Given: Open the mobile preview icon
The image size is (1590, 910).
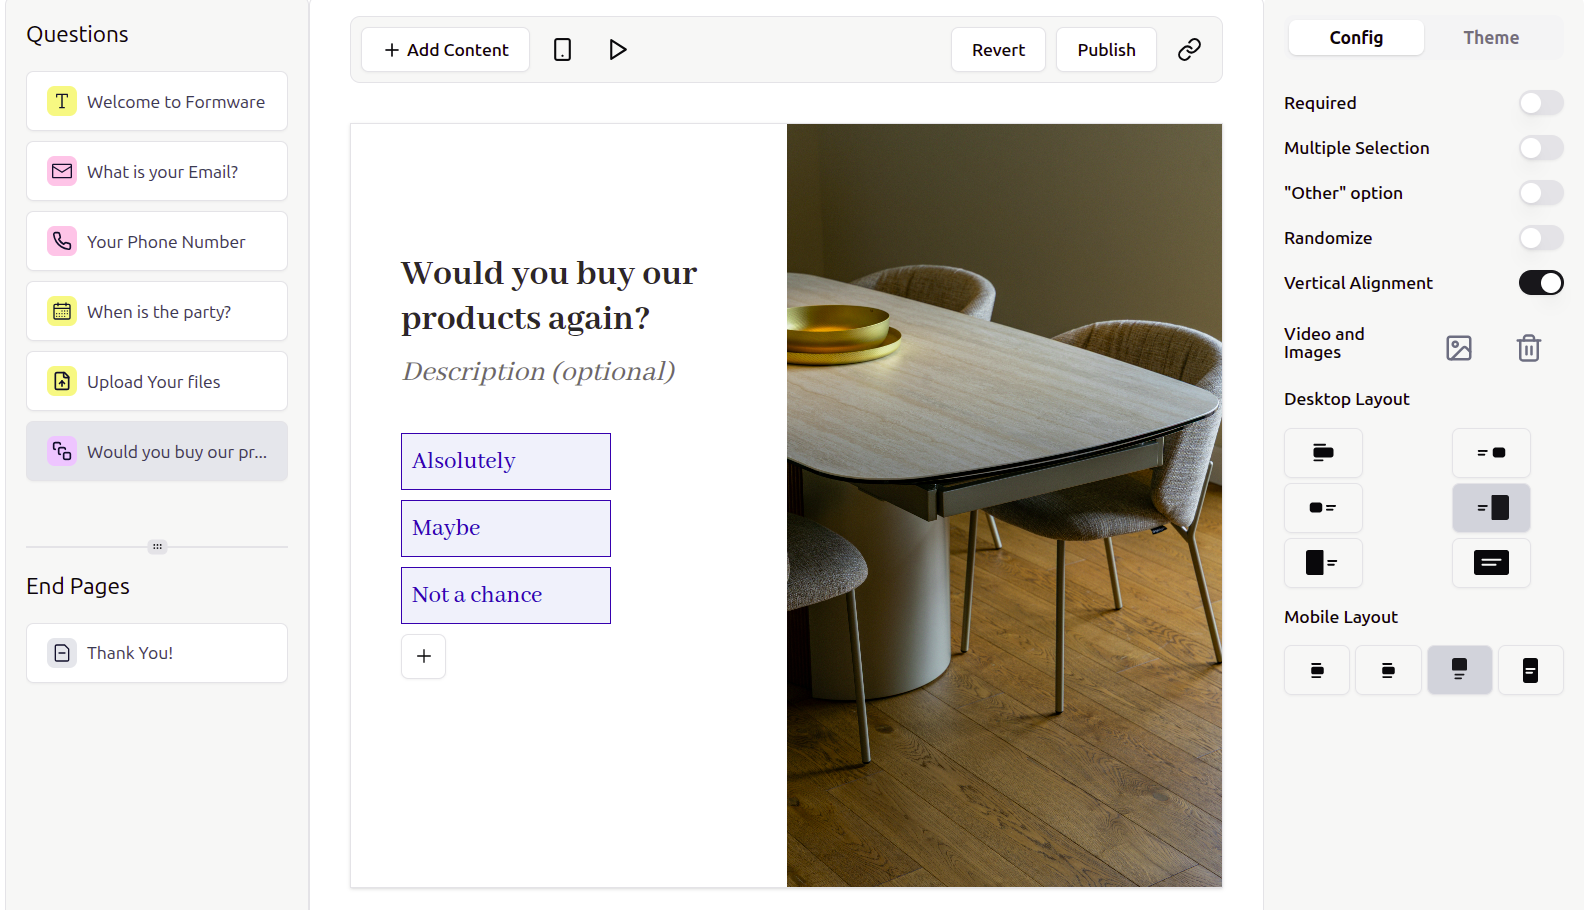Looking at the screenshot, I should pos(562,49).
